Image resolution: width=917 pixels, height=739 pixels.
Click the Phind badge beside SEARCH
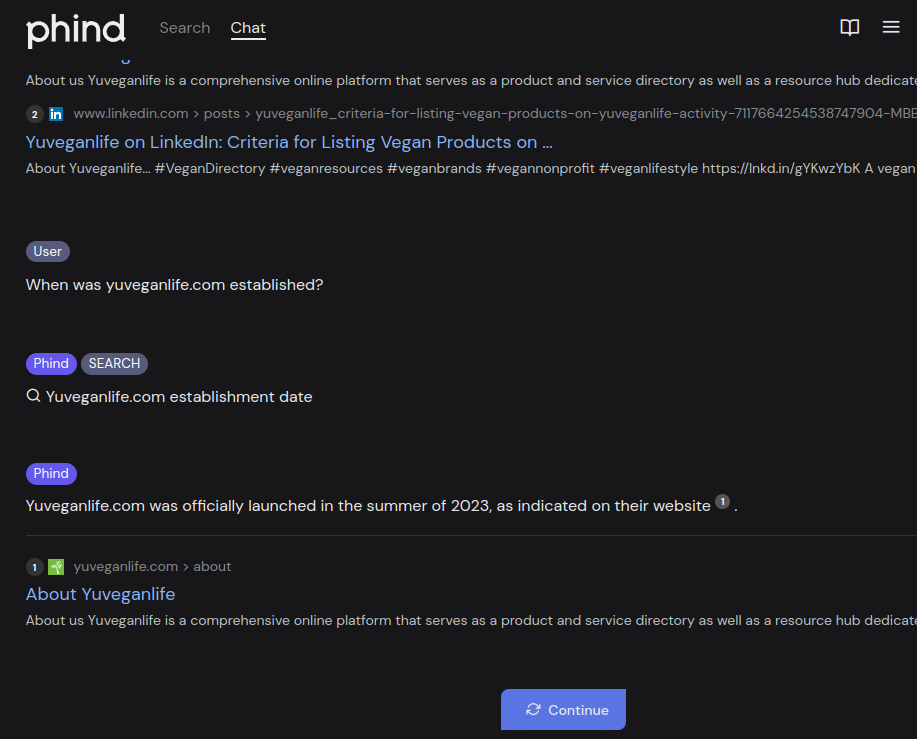[x=51, y=364]
